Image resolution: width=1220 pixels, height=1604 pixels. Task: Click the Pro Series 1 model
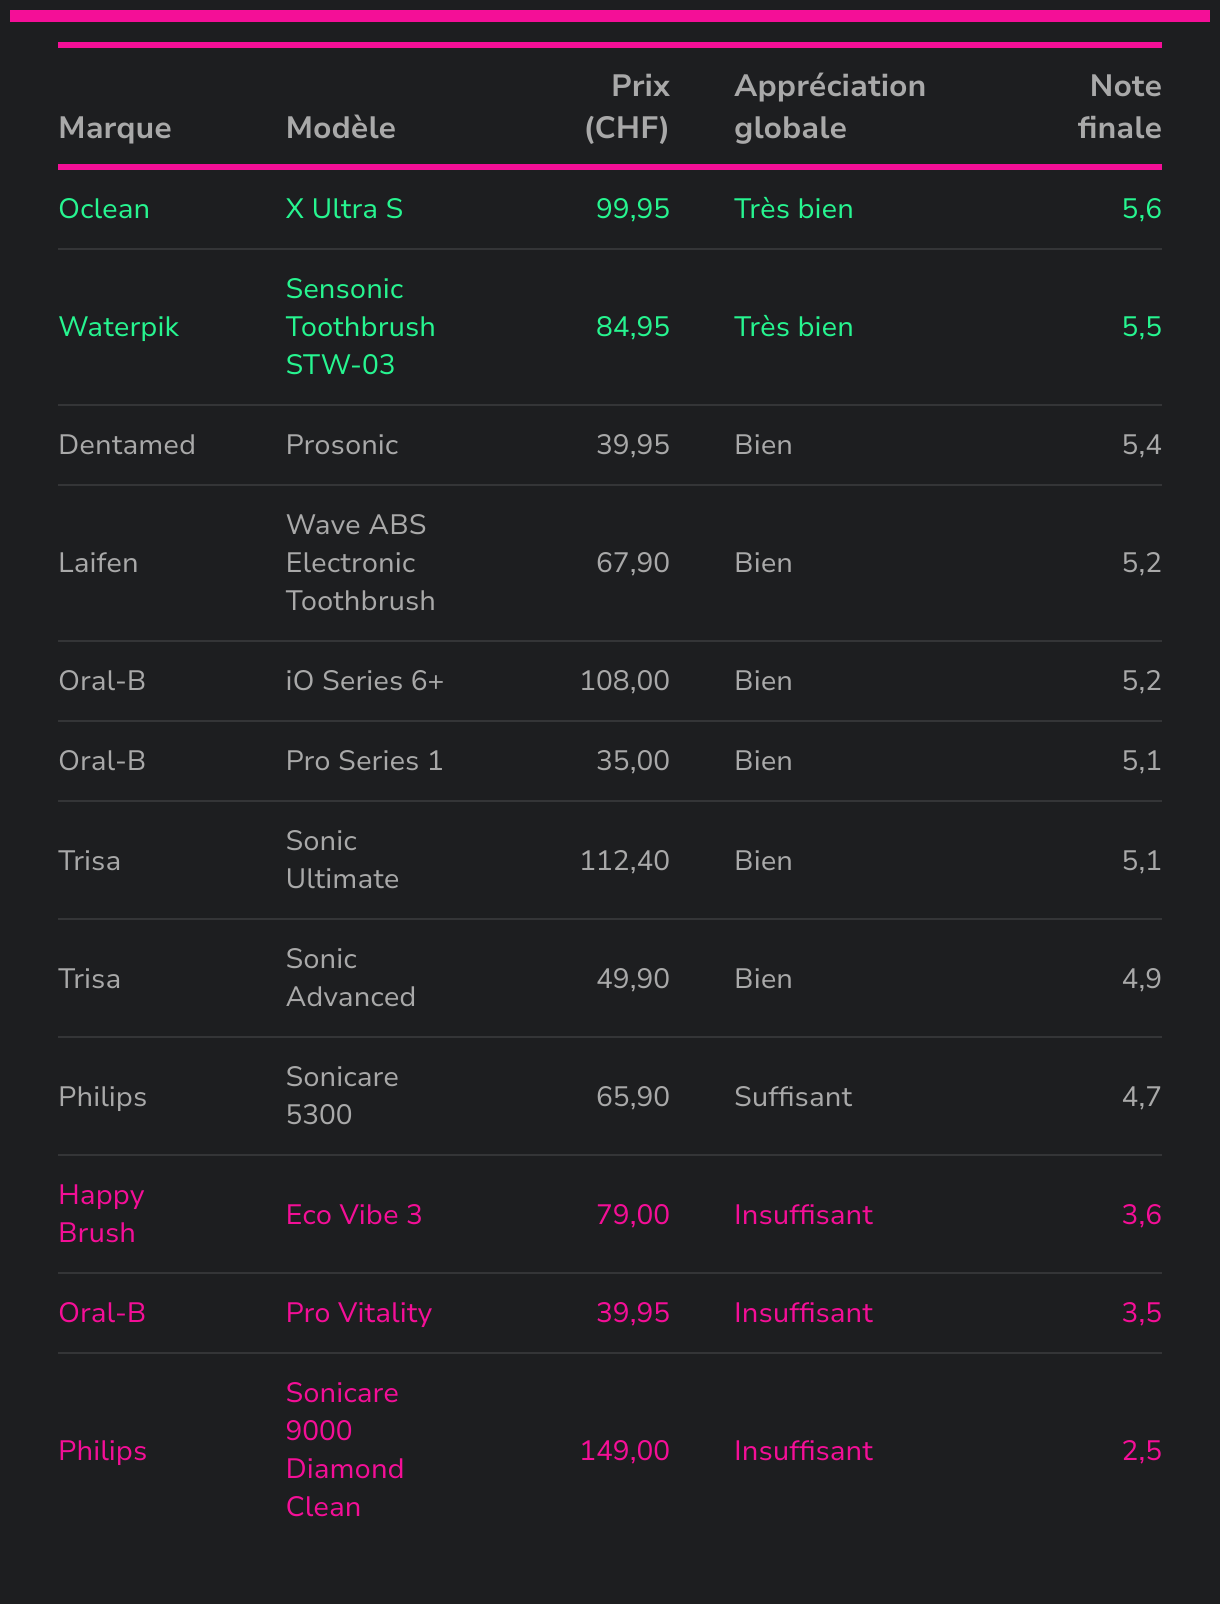pyautogui.click(x=364, y=761)
